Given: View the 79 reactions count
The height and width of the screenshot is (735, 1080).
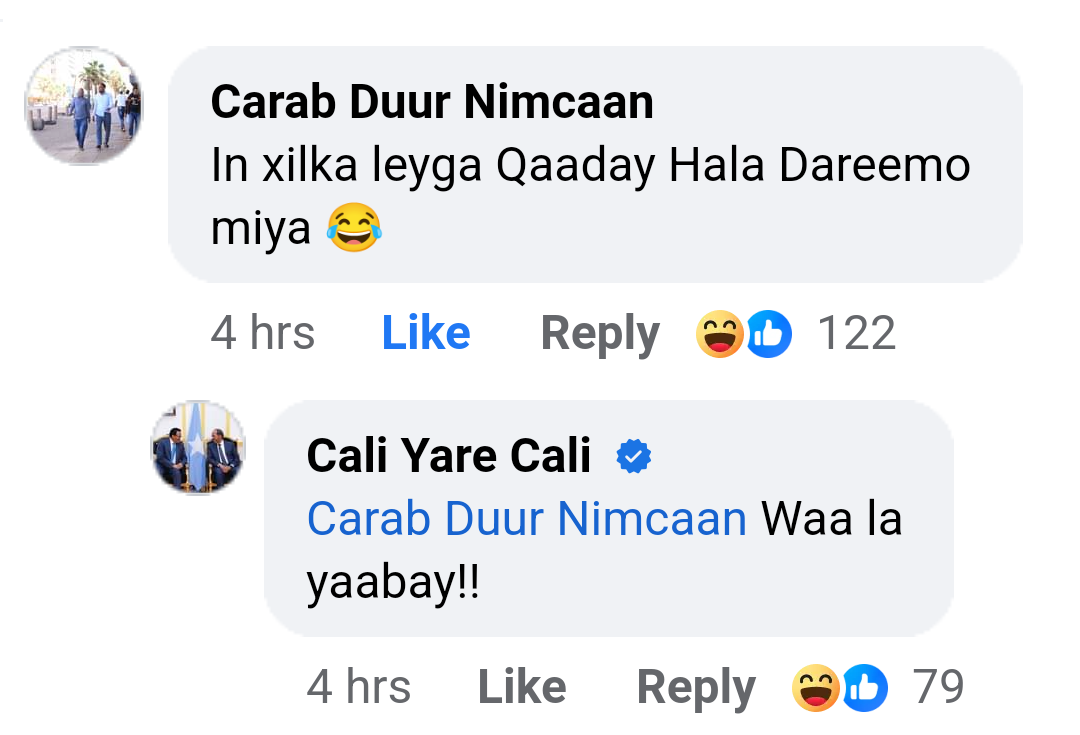Looking at the screenshot, I should click(939, 687).
